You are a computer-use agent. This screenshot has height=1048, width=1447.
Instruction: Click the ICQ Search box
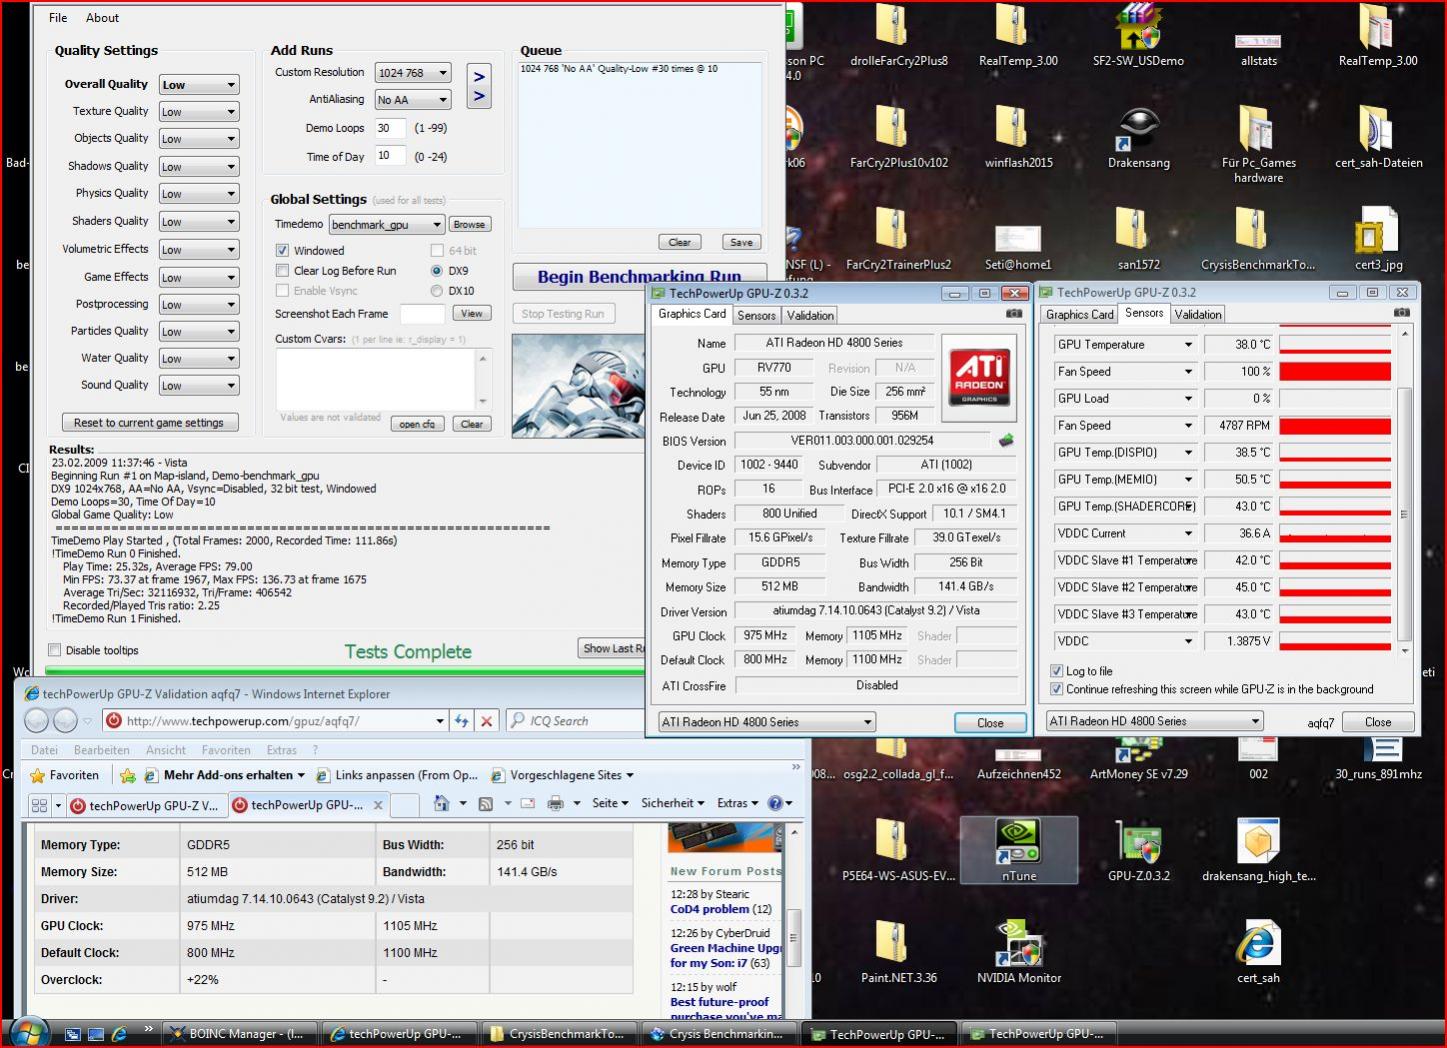pyautogui.click(x=574, y=721)
